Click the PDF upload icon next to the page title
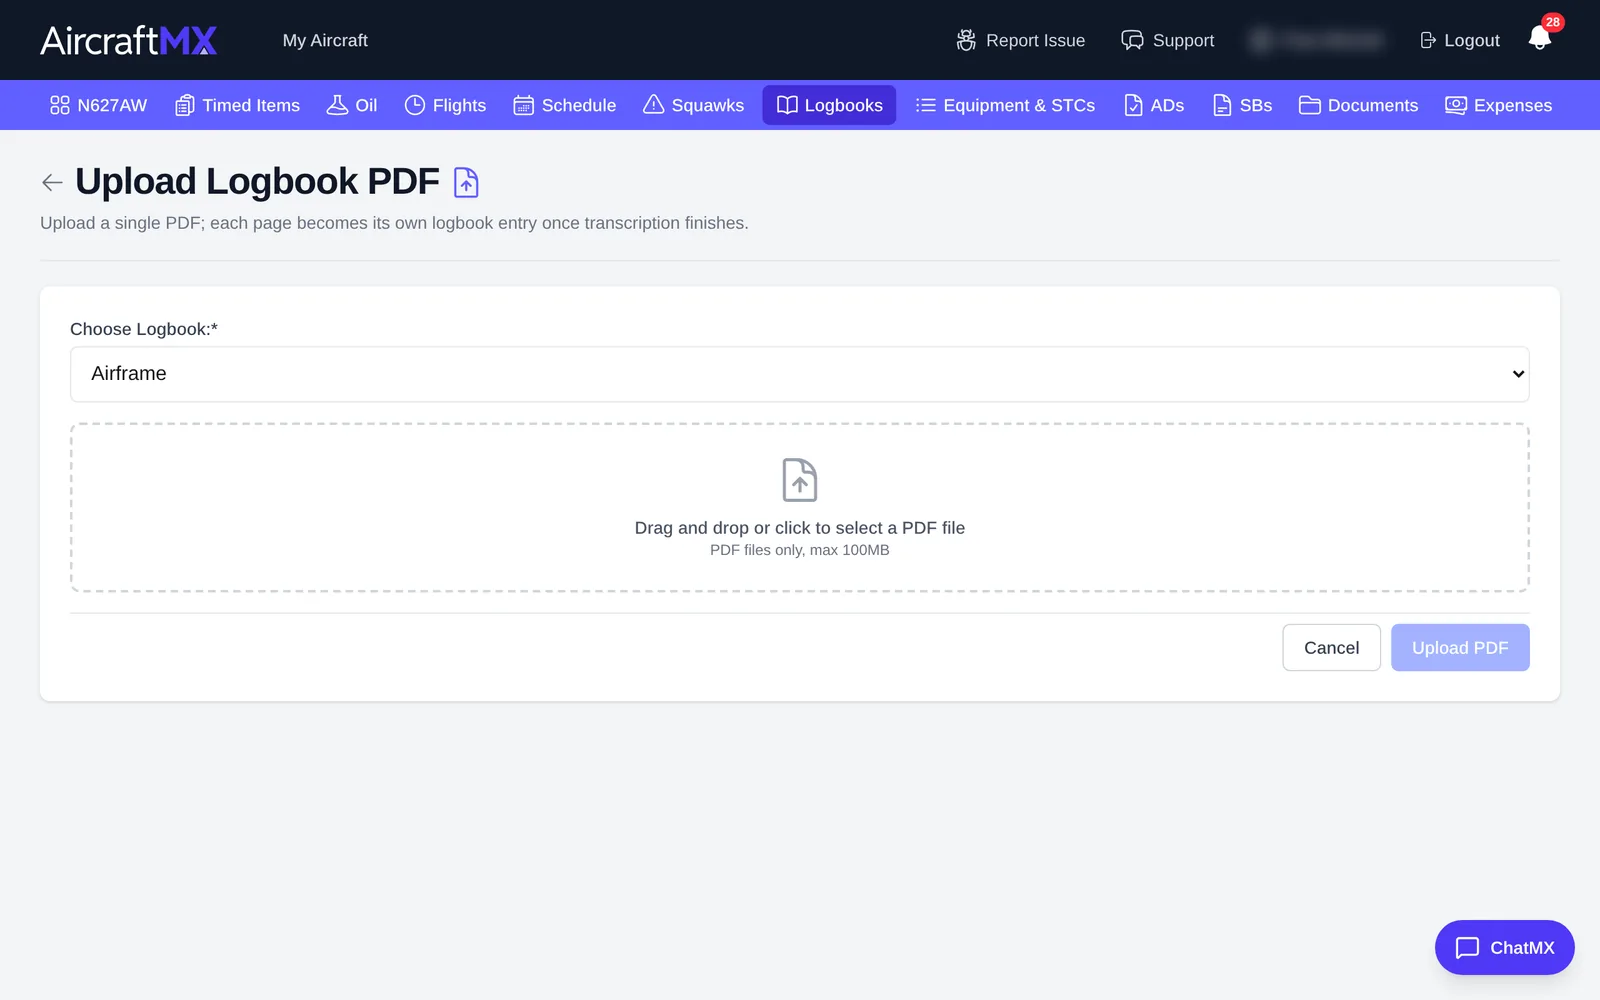Image resolution: width=1600 pixels, height=1000 pixels. pyautogui.click(x=466, y=182)
